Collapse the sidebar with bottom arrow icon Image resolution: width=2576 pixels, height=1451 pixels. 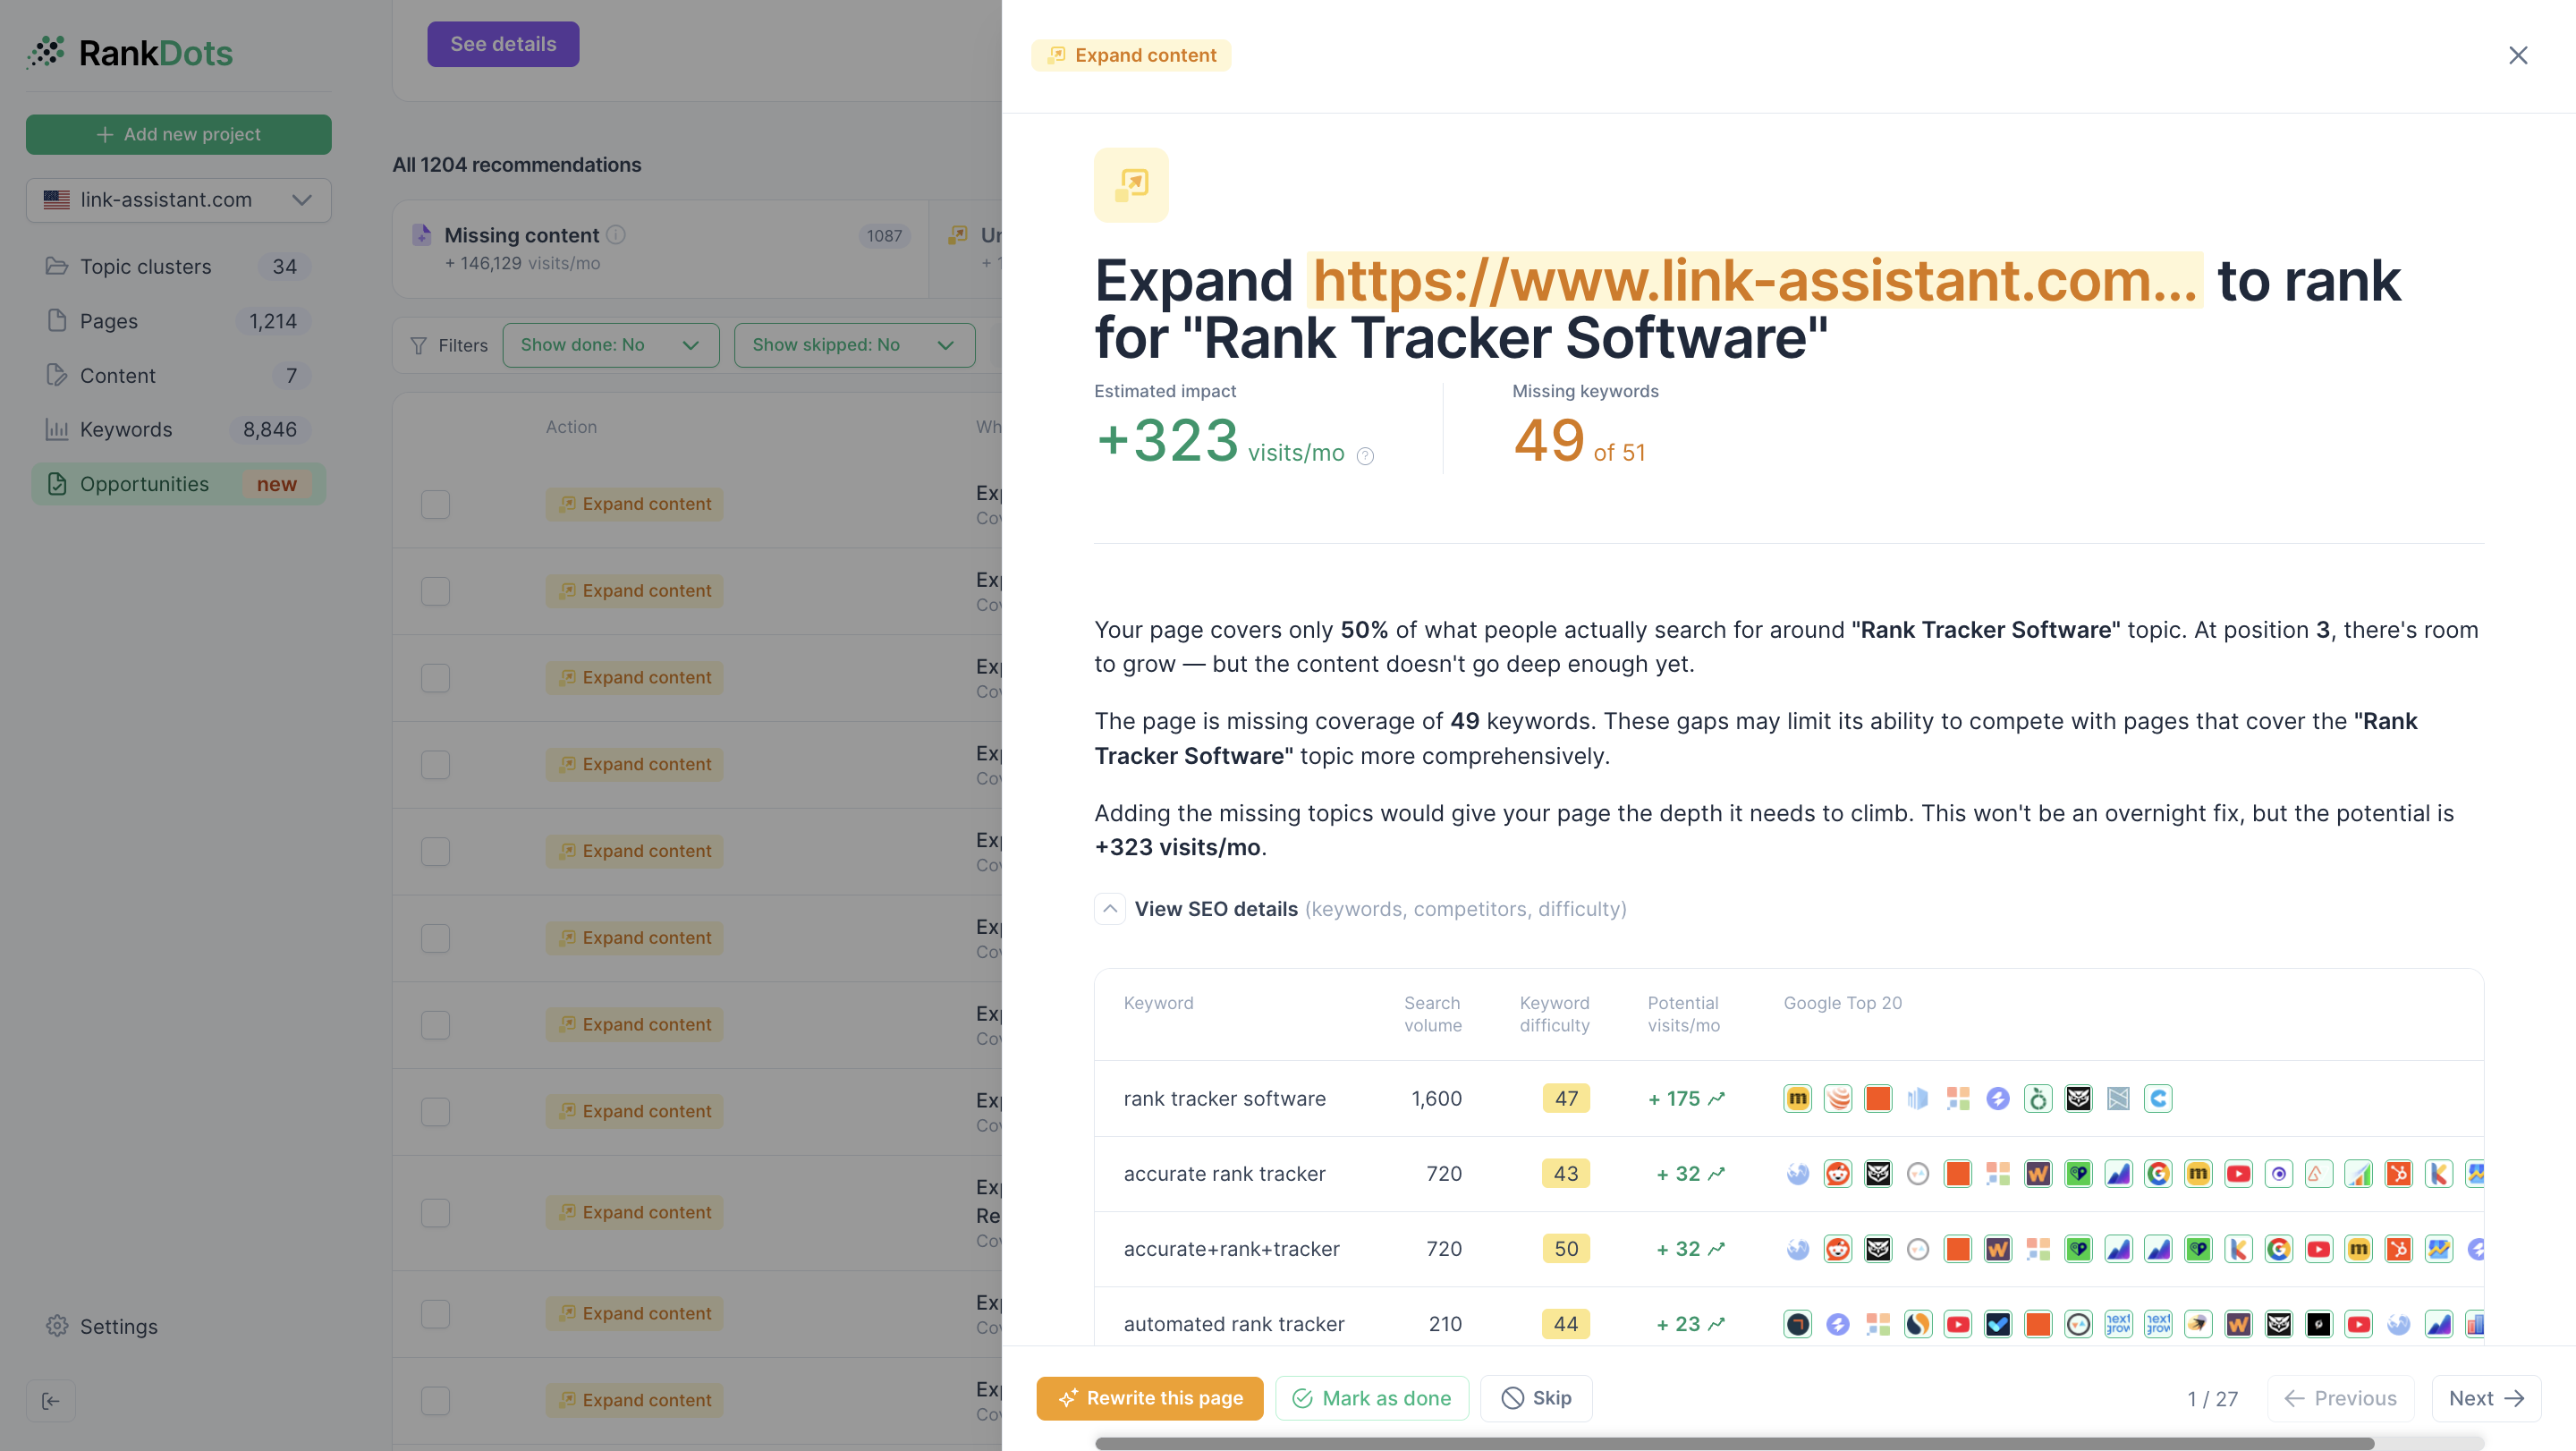[51, 1401]
